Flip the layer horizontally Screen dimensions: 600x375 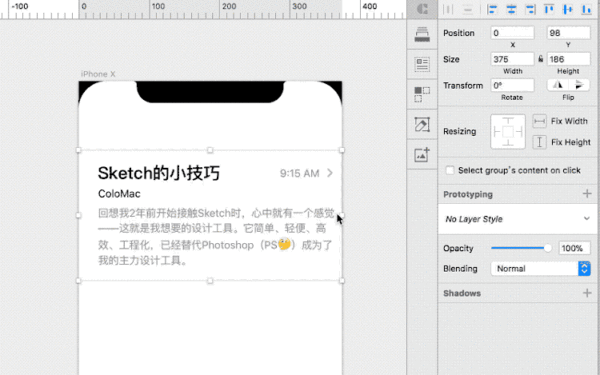coord(558,85)
